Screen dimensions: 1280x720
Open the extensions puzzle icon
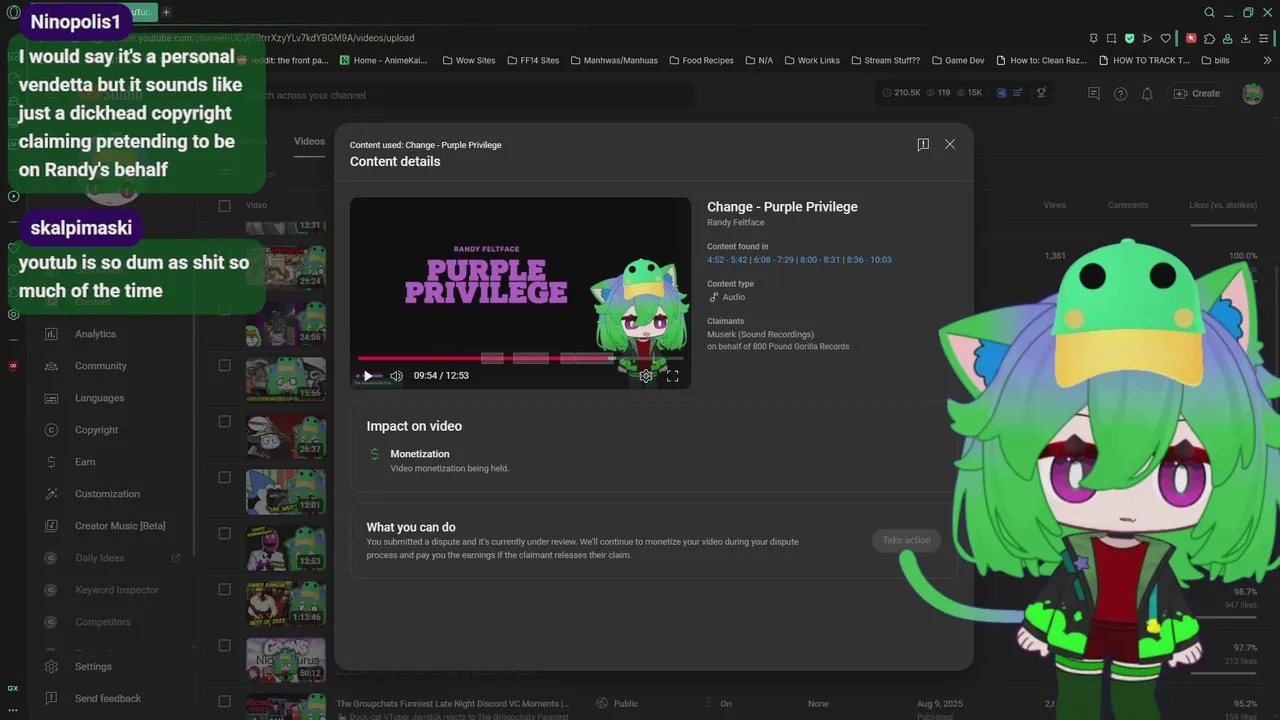(x=1209, y=38)
